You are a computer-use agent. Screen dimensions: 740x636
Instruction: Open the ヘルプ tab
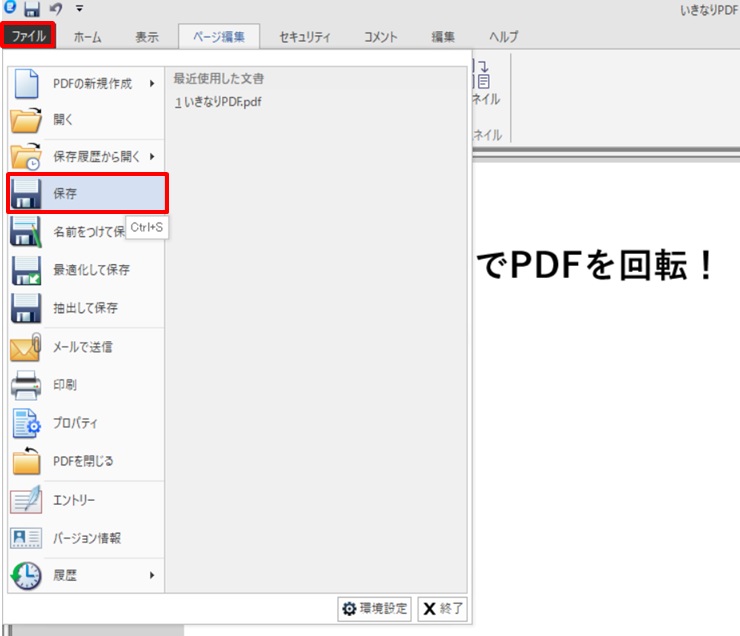503,37
